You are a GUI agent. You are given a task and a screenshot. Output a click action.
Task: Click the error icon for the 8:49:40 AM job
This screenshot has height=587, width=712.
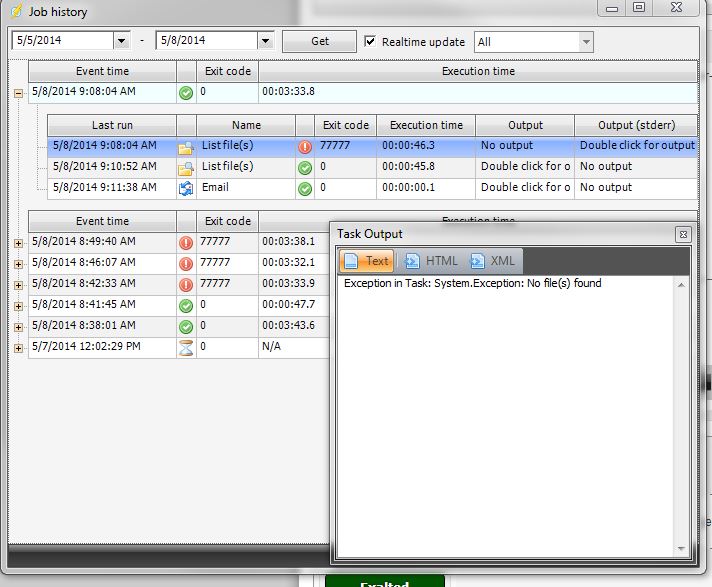click(x=186, y=242)
